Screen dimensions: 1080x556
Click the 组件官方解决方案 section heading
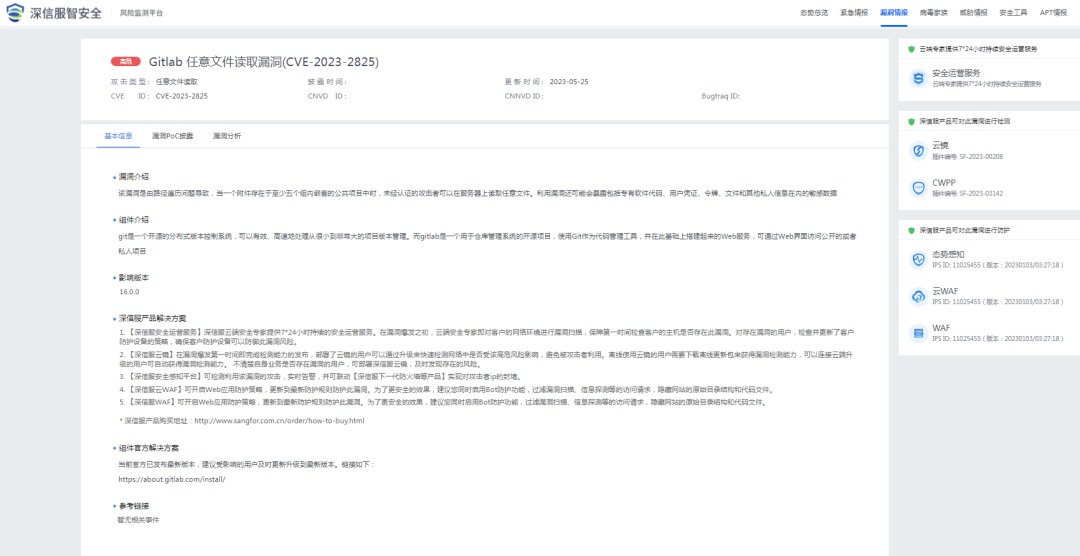click(149, 448)
